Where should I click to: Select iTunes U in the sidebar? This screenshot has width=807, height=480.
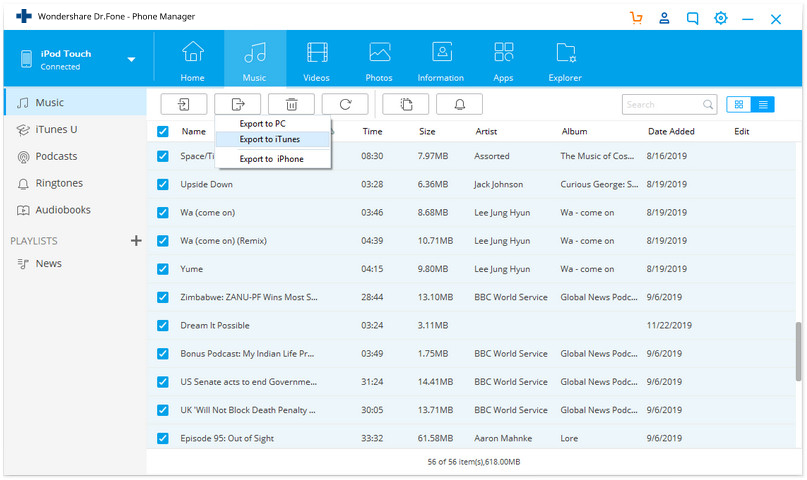click(76, 130)
